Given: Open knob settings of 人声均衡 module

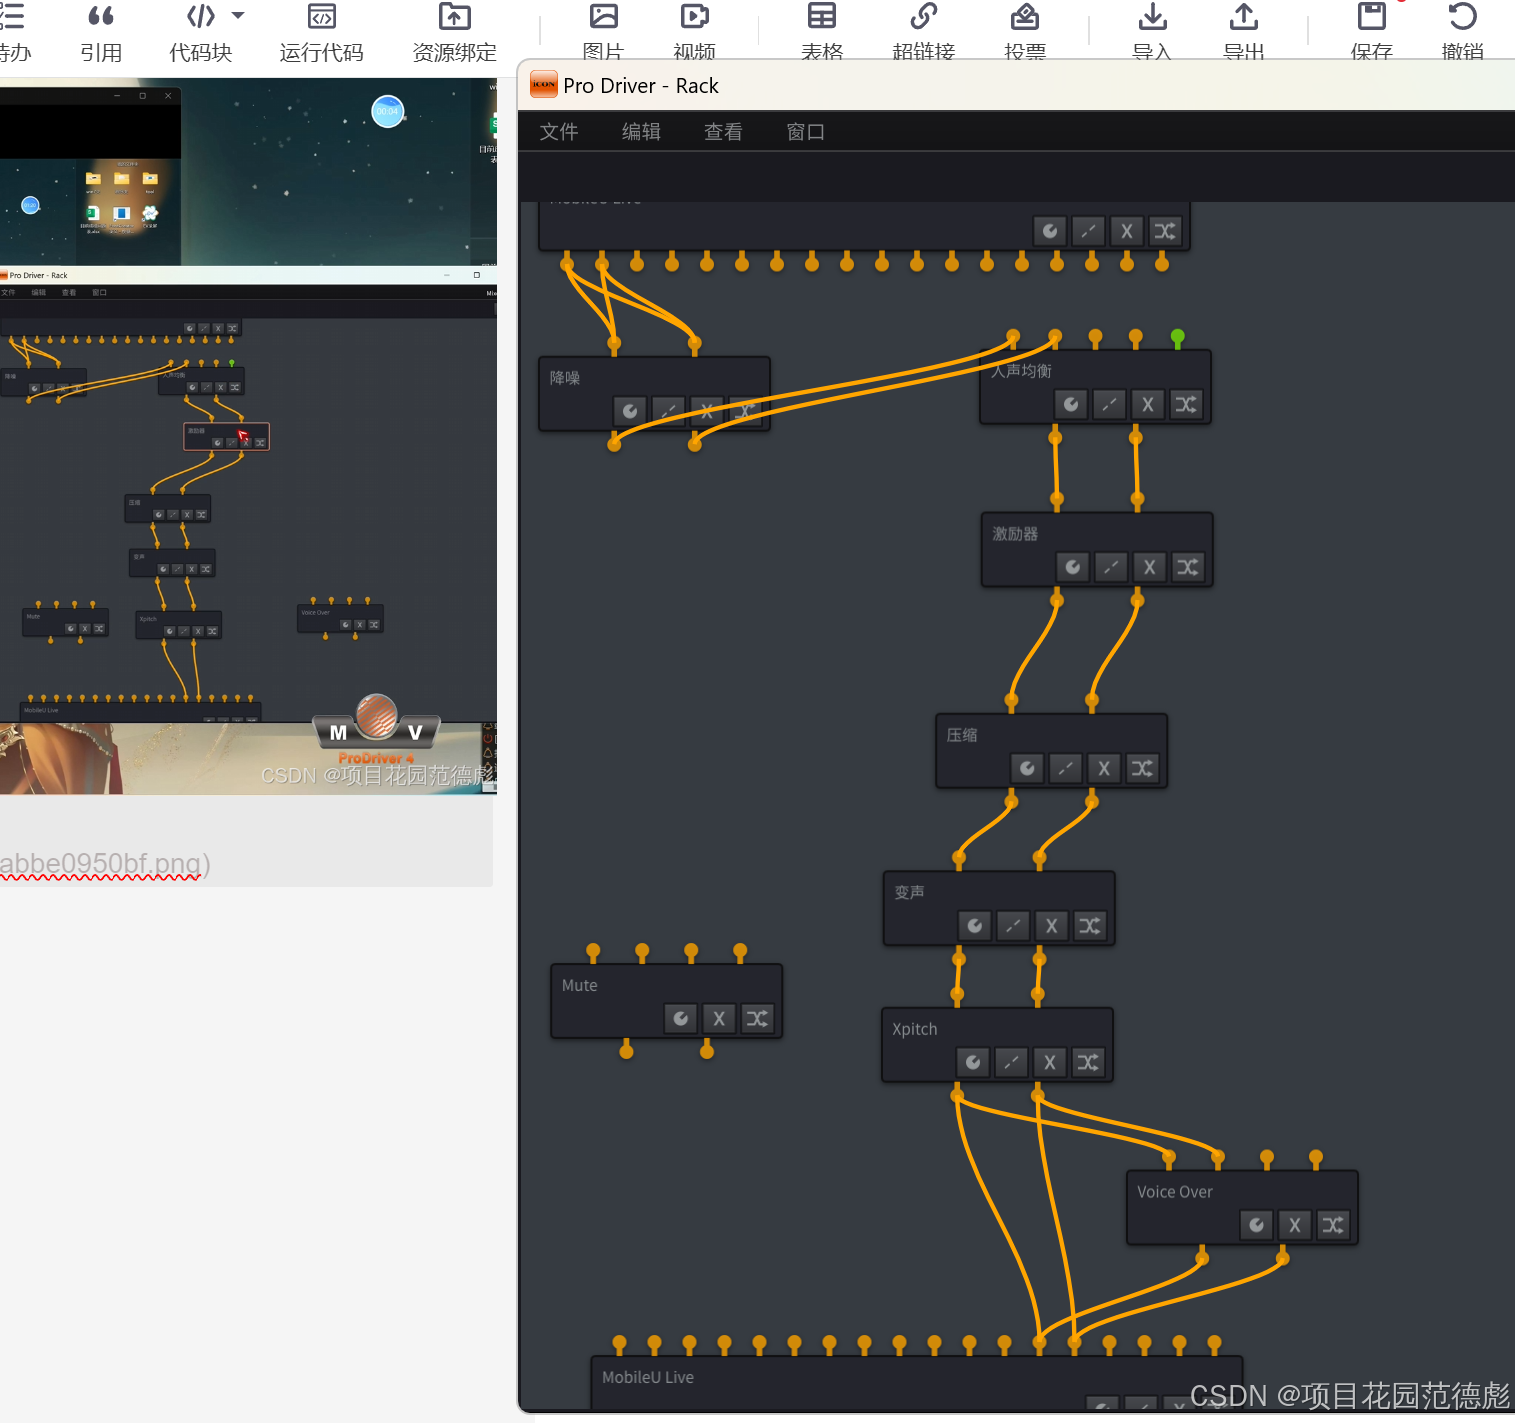Looking at the screenshot, I should [1071, 404].
